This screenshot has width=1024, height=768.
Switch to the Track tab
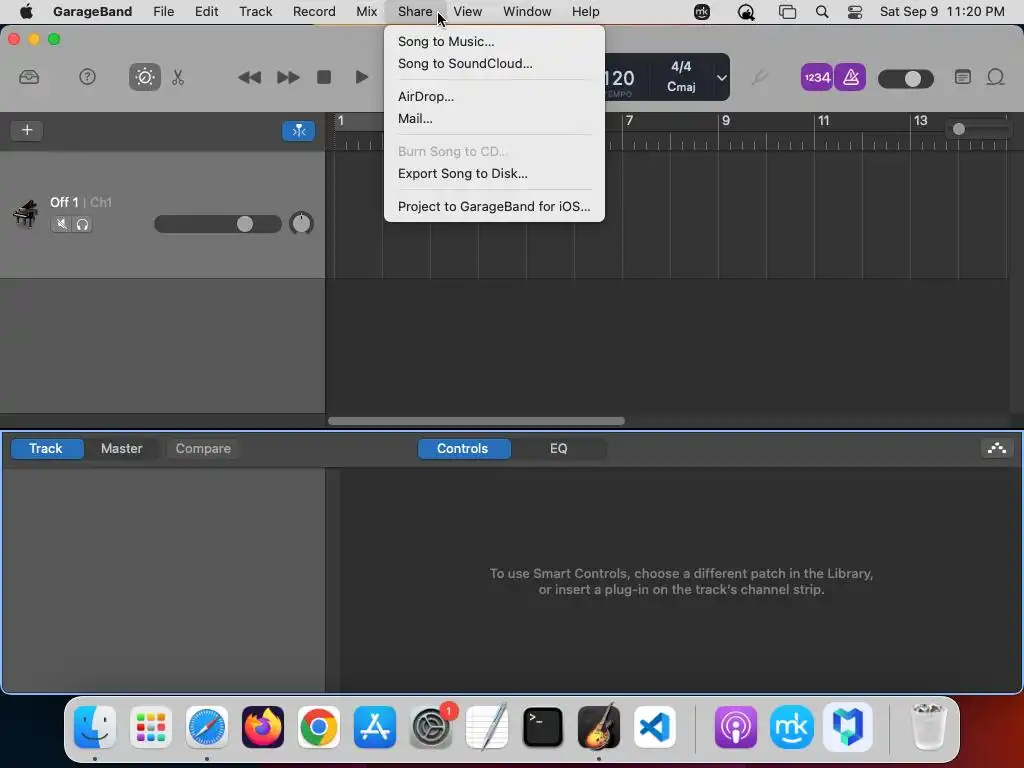pyautogui.click(x=46, y=449)
